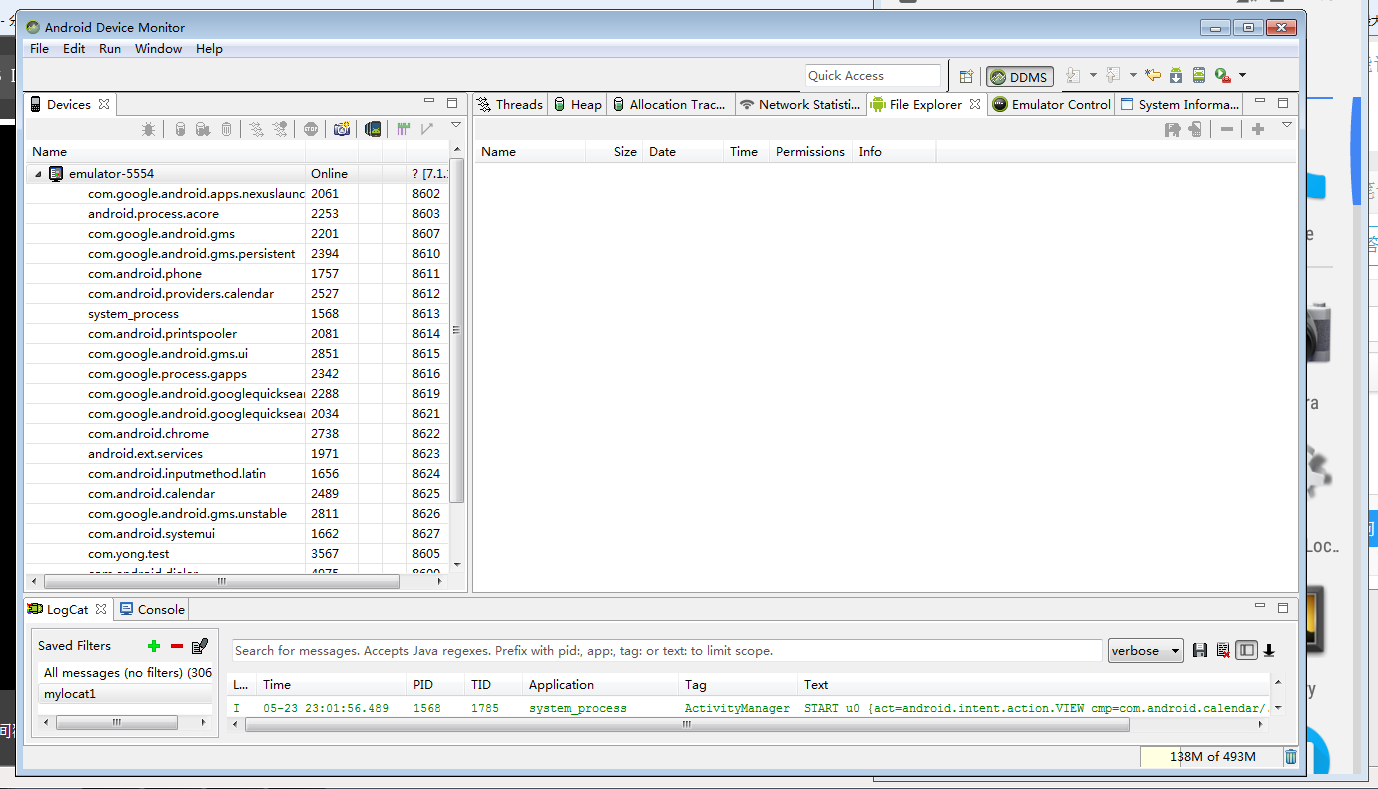Select All messages (no filters) entry
Image resolution: width=1378 pixels, height=789 pixels.
[x=126, y=673]
